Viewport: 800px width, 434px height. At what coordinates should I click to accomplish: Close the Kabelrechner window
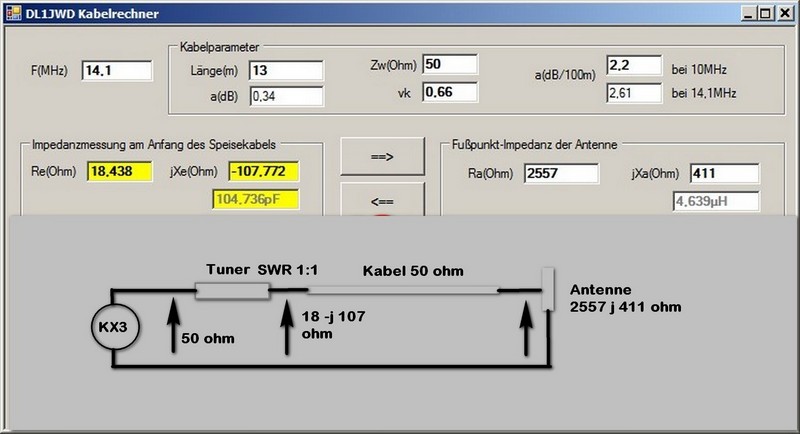tap(785, 13)
